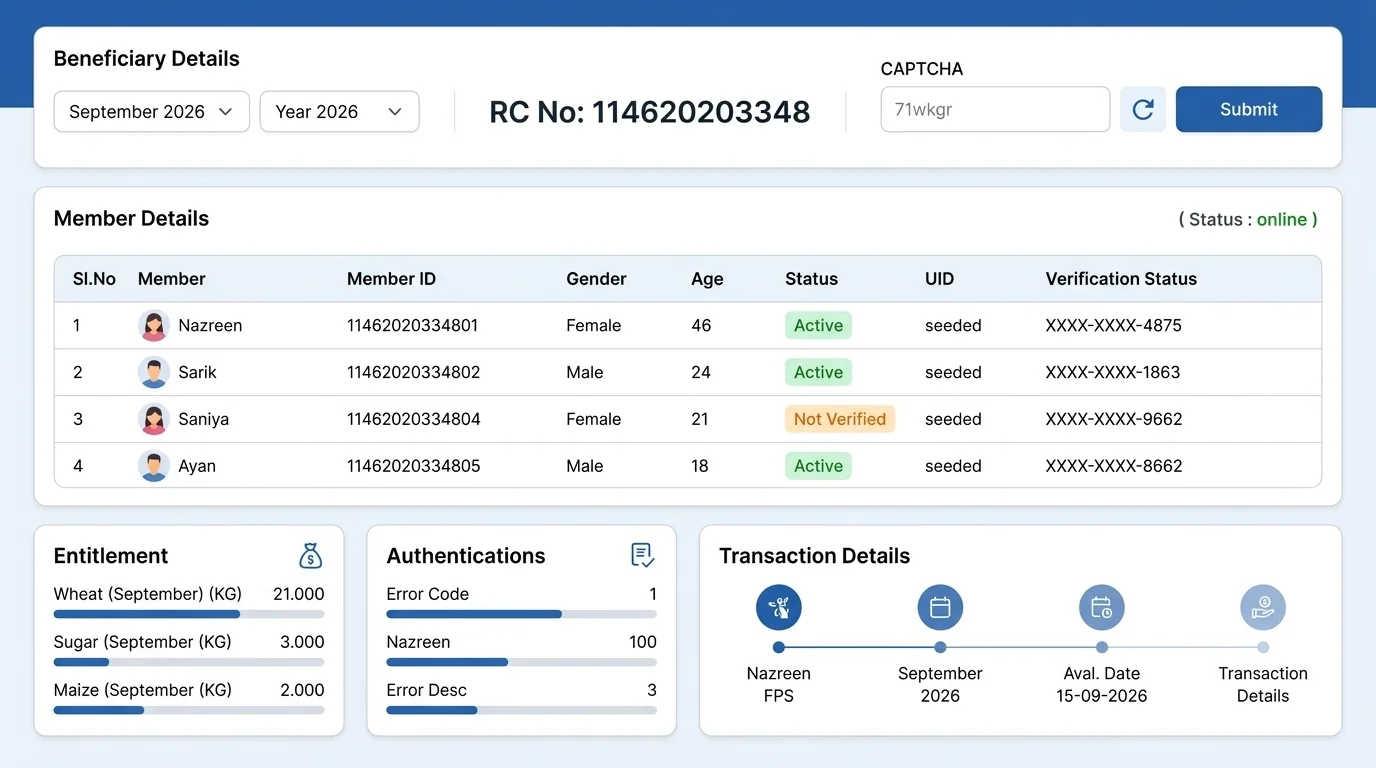
Task: Click Saniya's avatar icon
Action: tap(153, 419)
